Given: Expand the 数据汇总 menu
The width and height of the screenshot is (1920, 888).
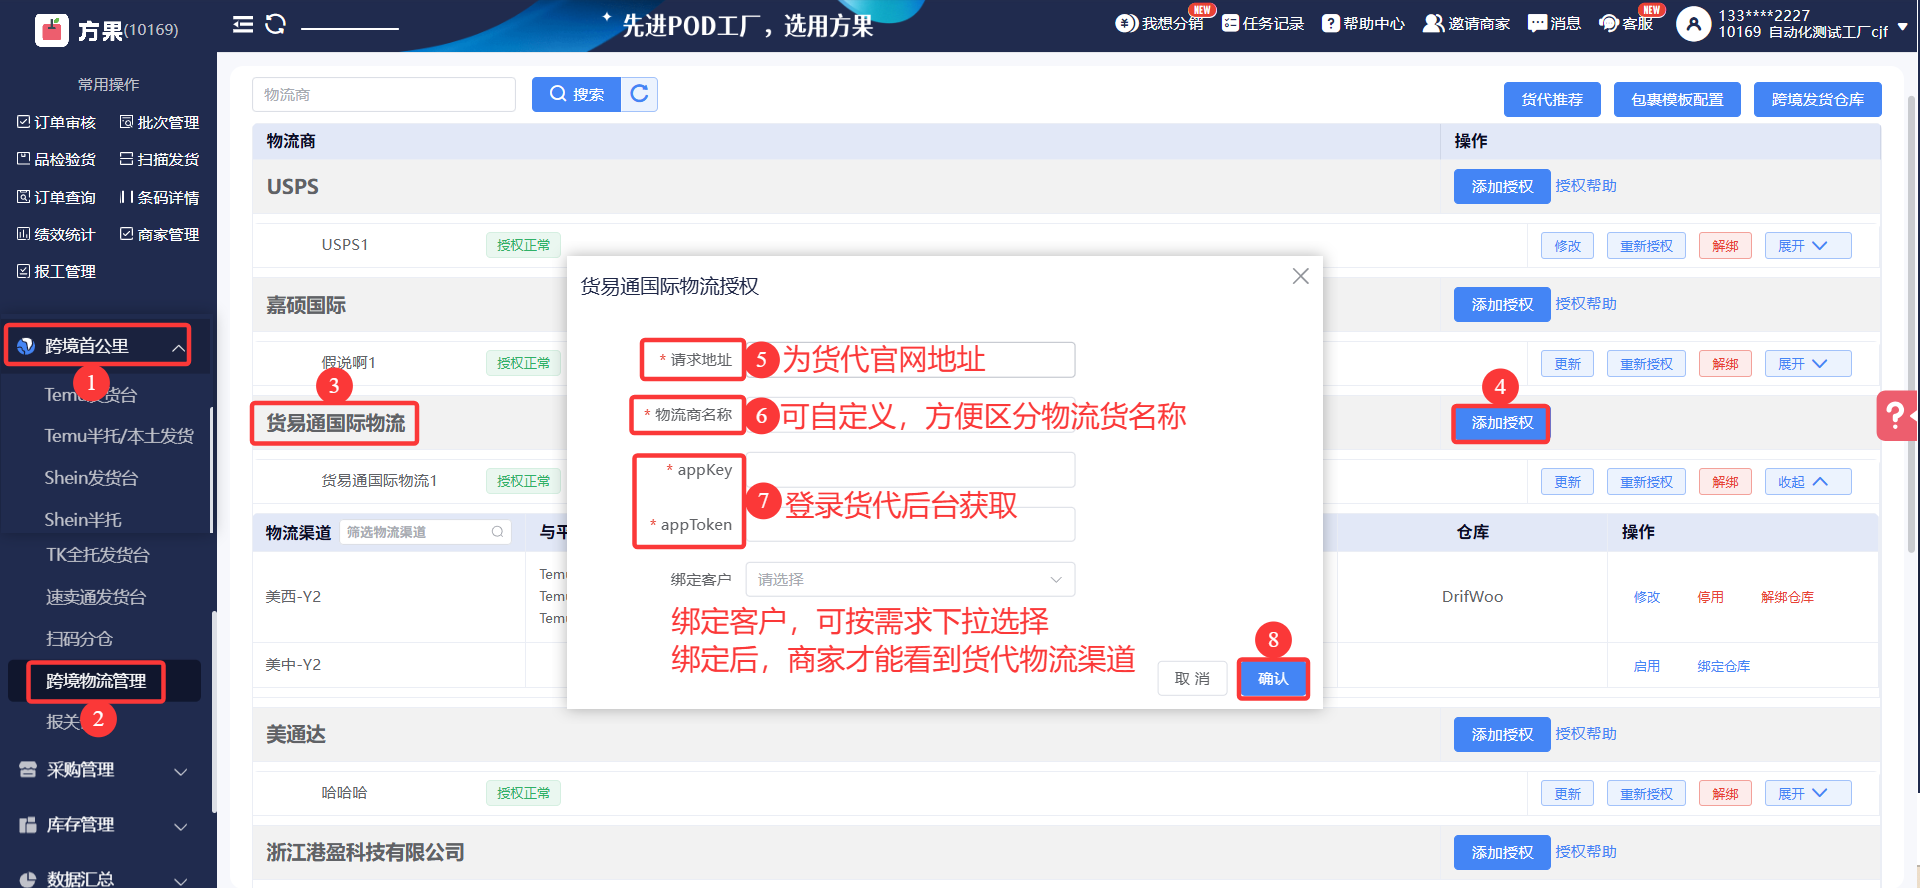Looking at the screenshot, I should [x=104, y=879].
